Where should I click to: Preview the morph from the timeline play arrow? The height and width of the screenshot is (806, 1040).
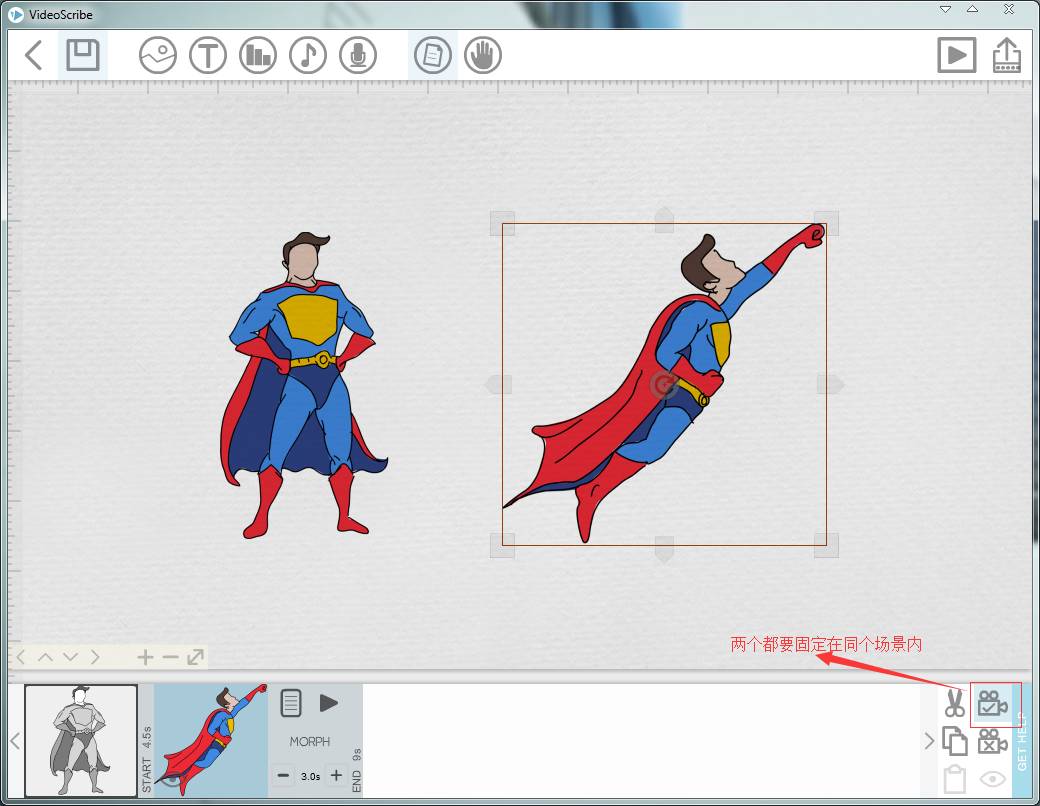(328, 703)
